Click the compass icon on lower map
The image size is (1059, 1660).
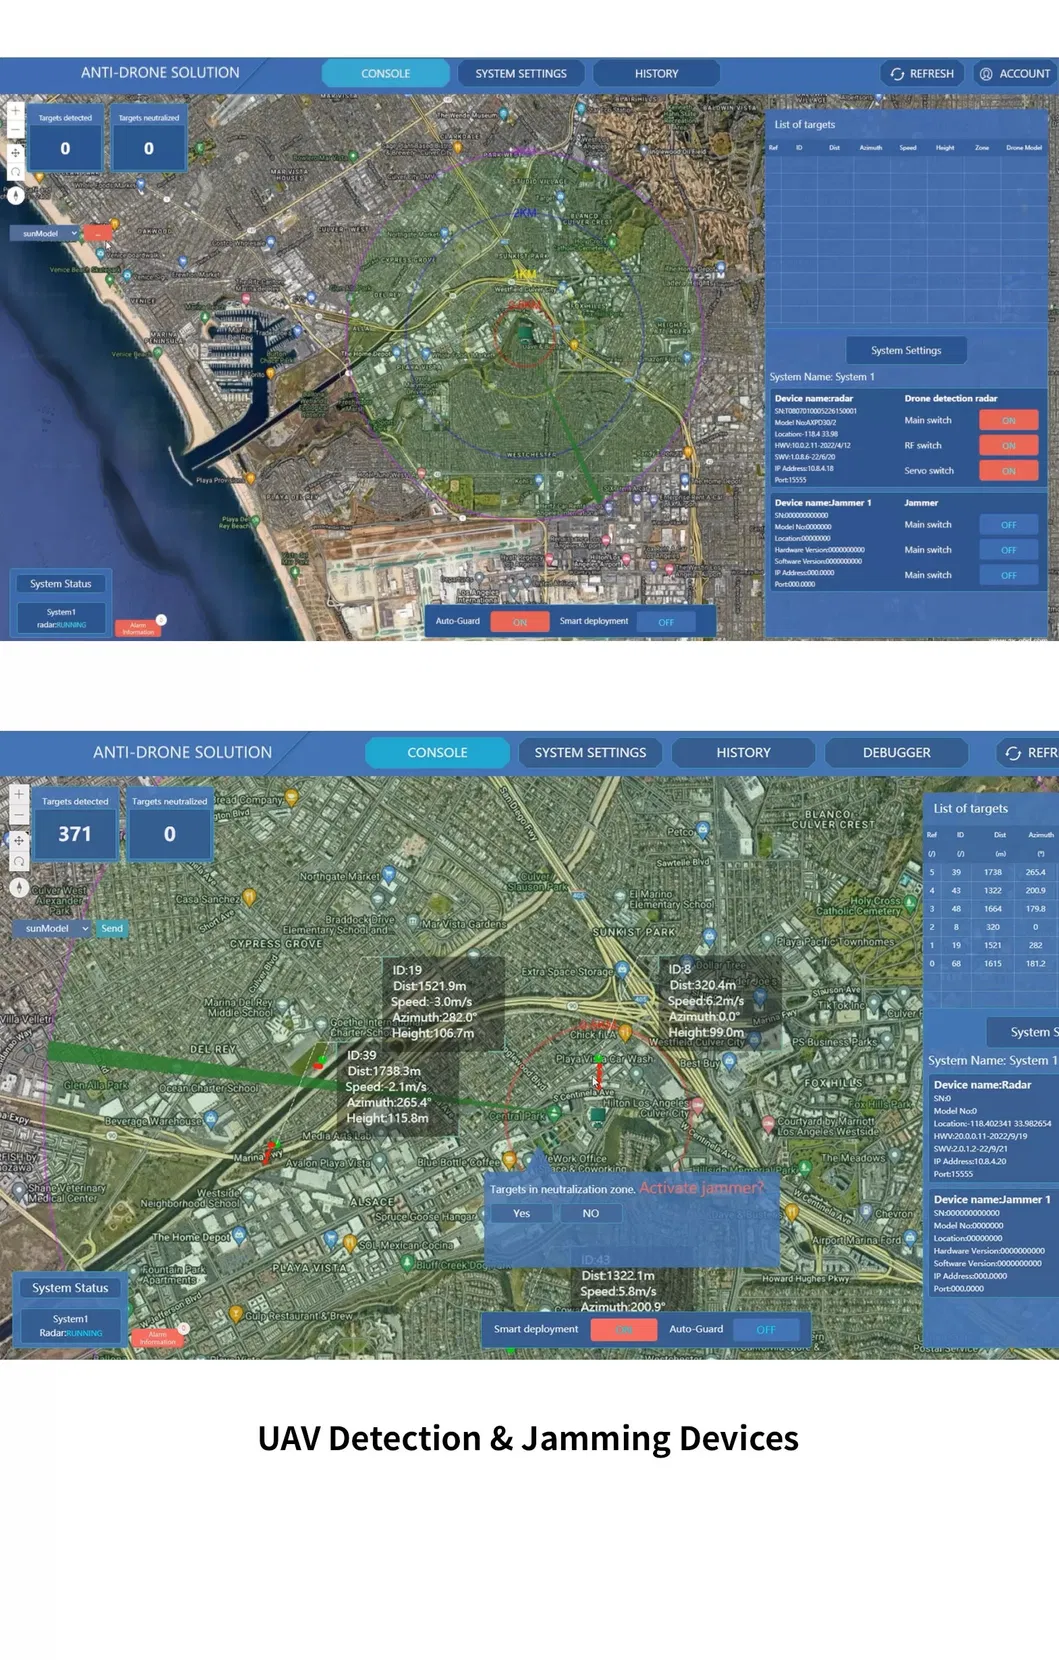pyautogui.click(x=18, y=887)
